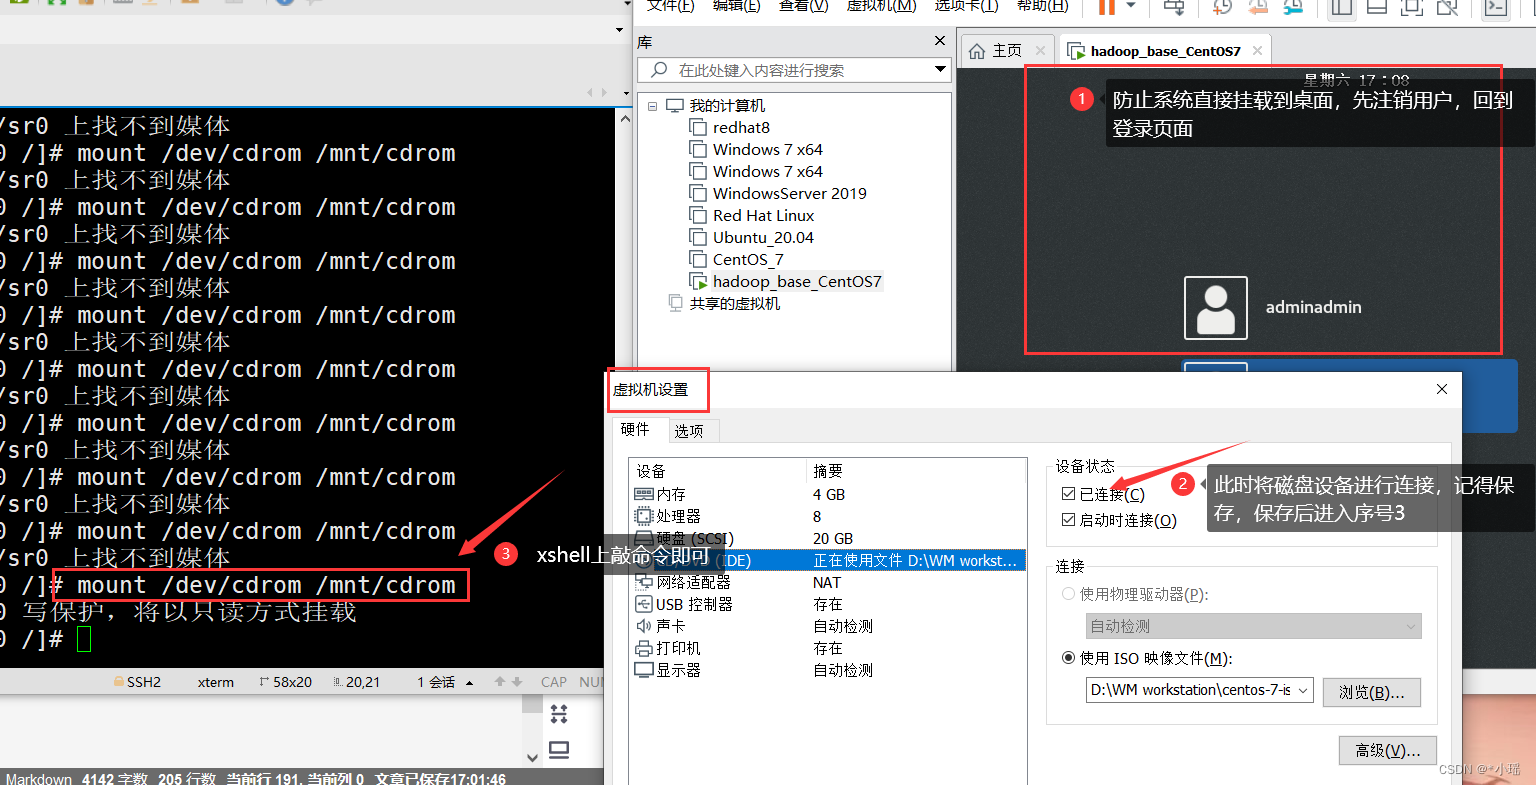Toggle the thumbnail bar view icon
This screenshot has height=785, width=1536.
tap(1376, 7)
